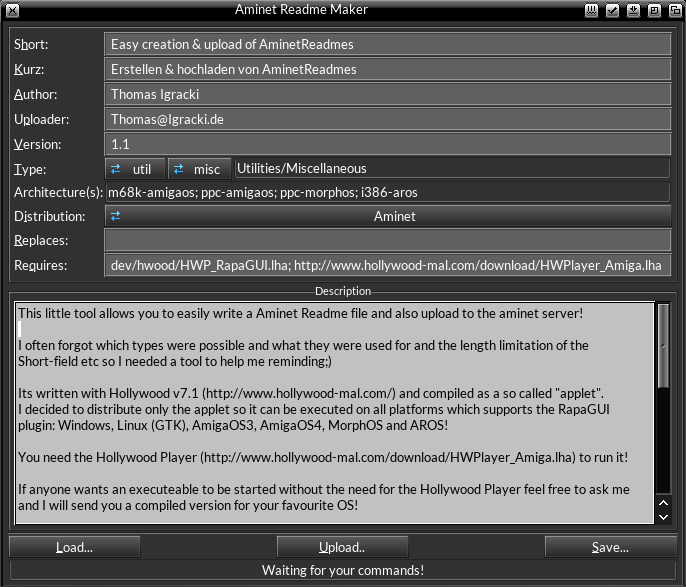Click the Save... button
Image resolution: width=686 pixels, height=587 pixels.
point(610,547)
